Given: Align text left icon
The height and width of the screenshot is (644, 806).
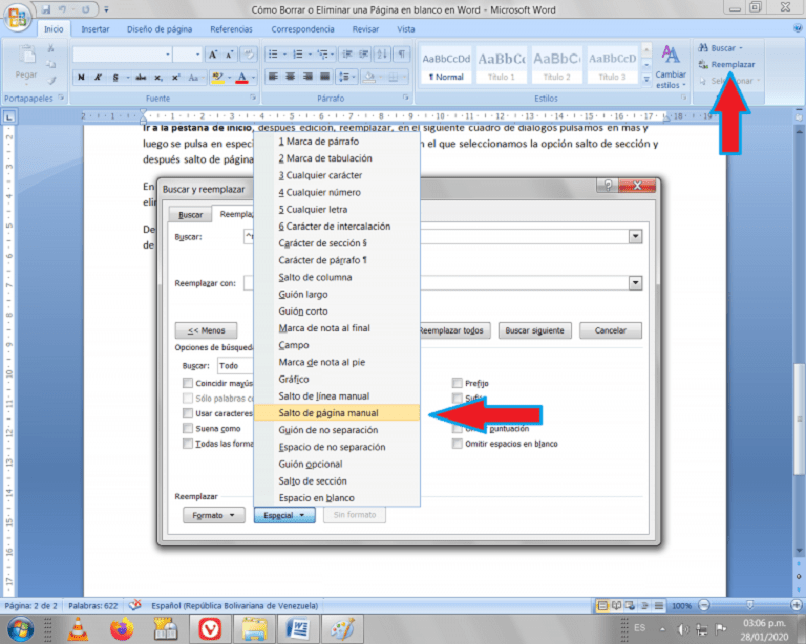Looking at the screenshot, I should pos(273,77).
